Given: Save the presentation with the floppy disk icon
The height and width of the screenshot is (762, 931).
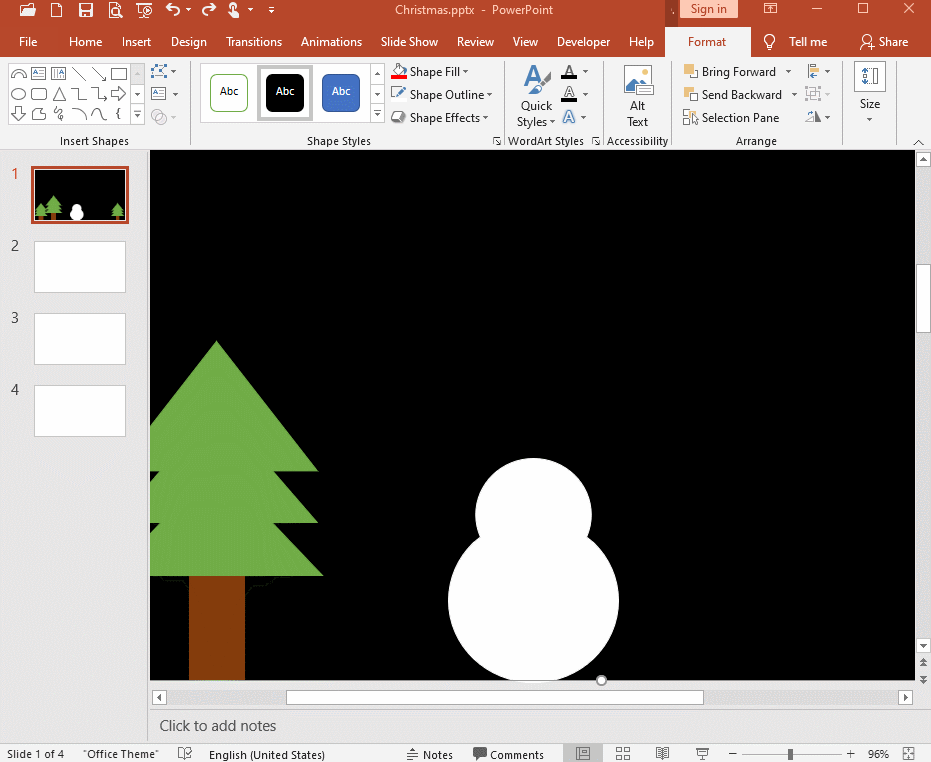Looking at the screenshot, I should 86,10.
